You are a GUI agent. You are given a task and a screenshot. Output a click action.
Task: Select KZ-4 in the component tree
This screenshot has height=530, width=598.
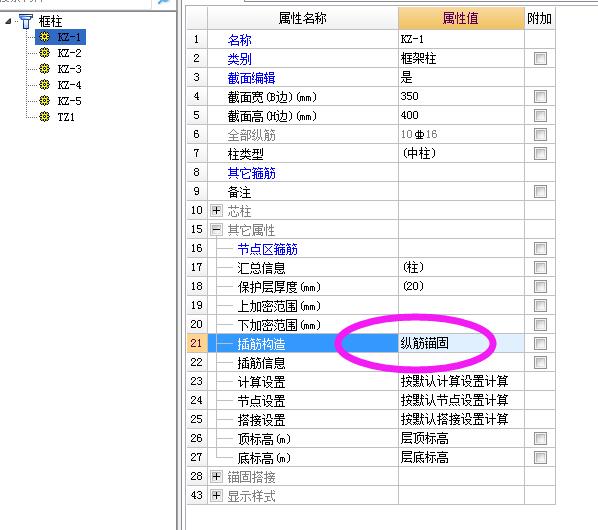(69, 85)
